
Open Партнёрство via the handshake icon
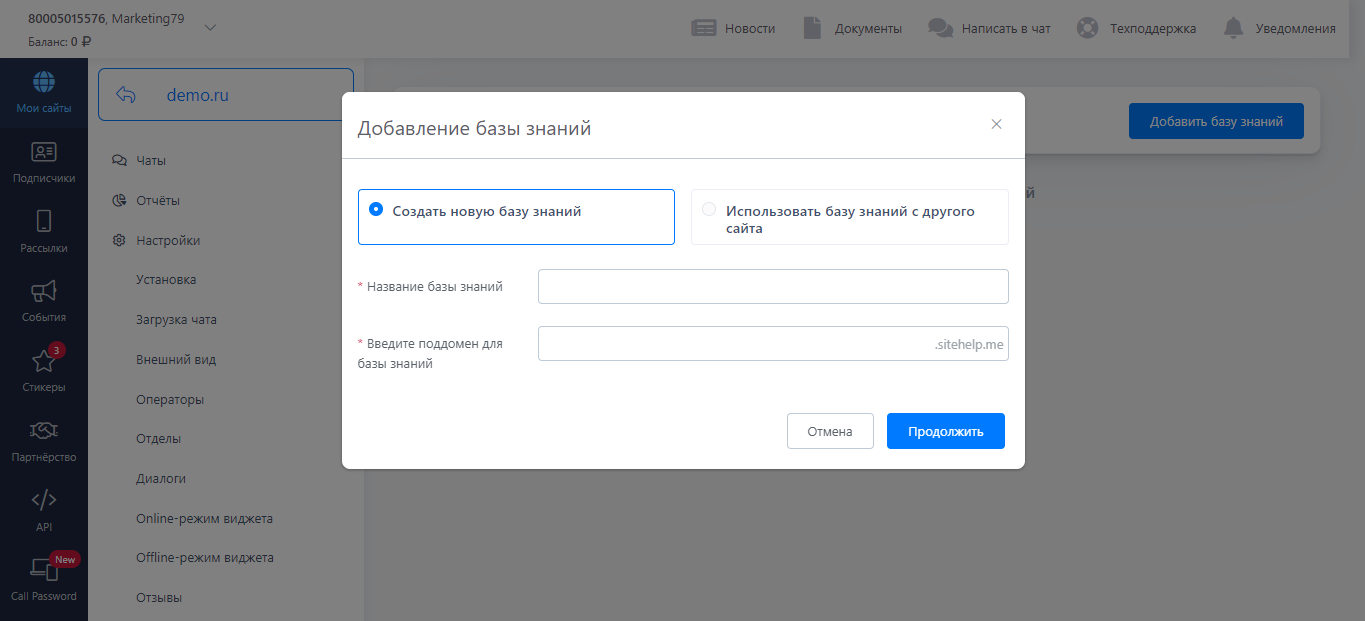point(44,431)
